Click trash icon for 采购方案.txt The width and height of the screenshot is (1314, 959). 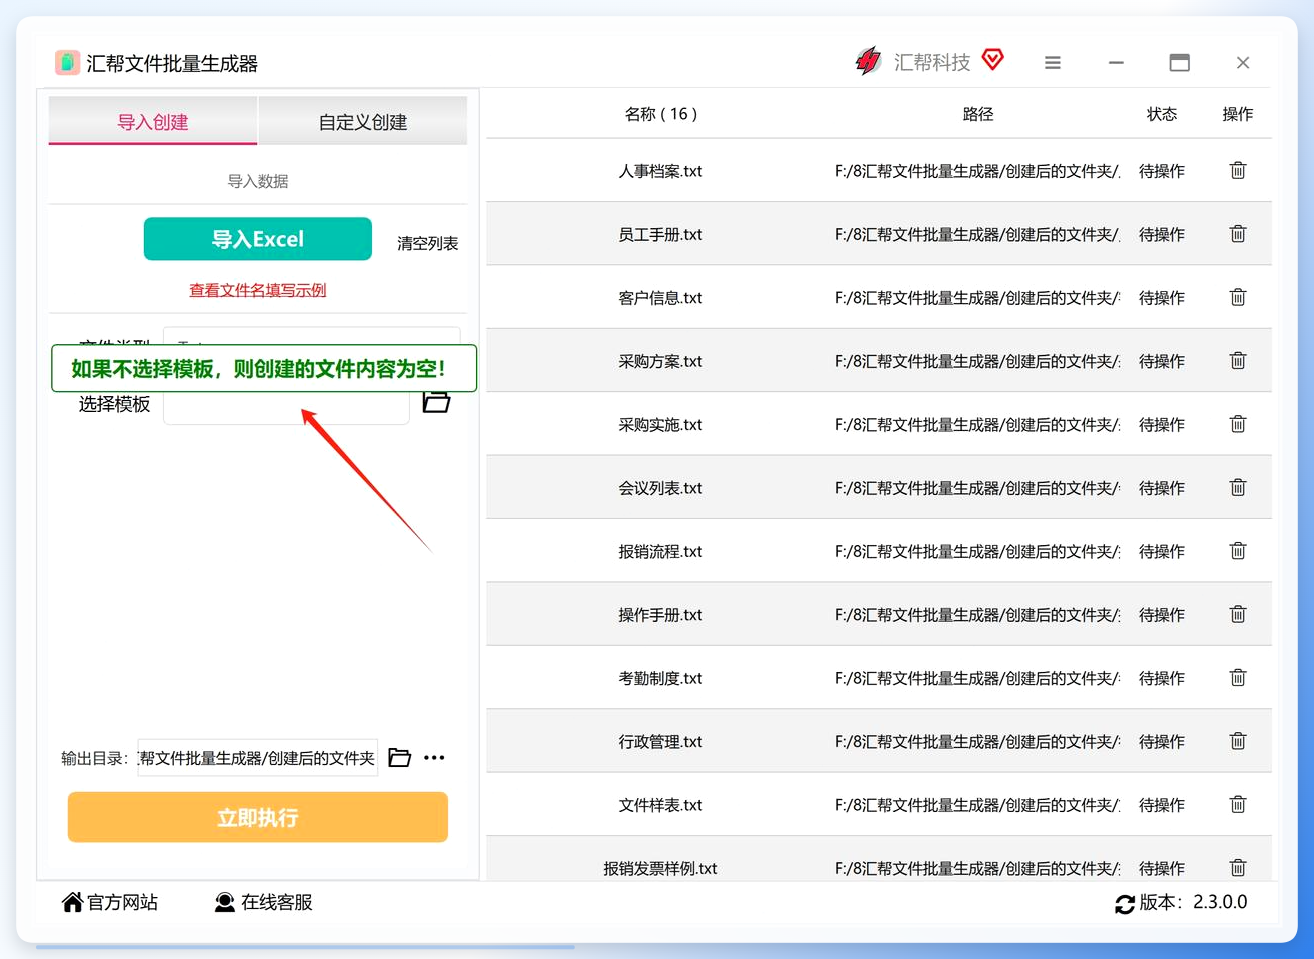tap(1238, 361)
